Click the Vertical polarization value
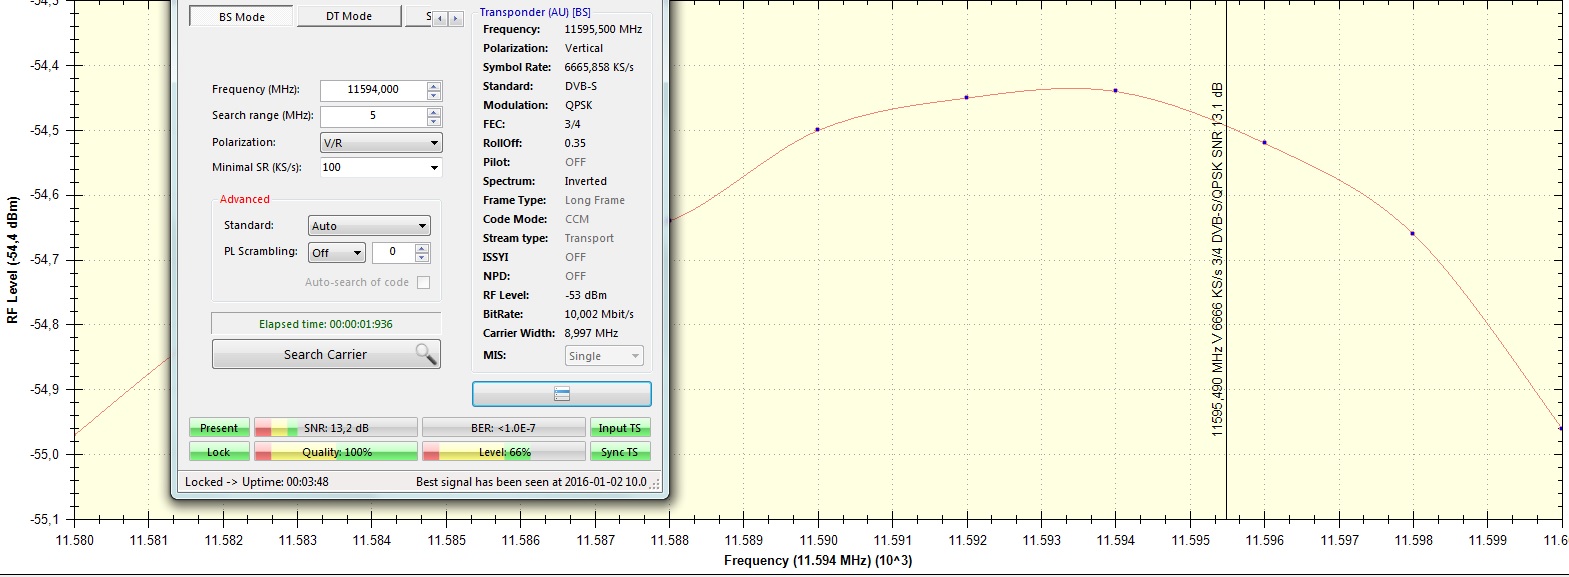This screenshot has width=1569, height=577. pyautogui.click(x=584, y=48)
